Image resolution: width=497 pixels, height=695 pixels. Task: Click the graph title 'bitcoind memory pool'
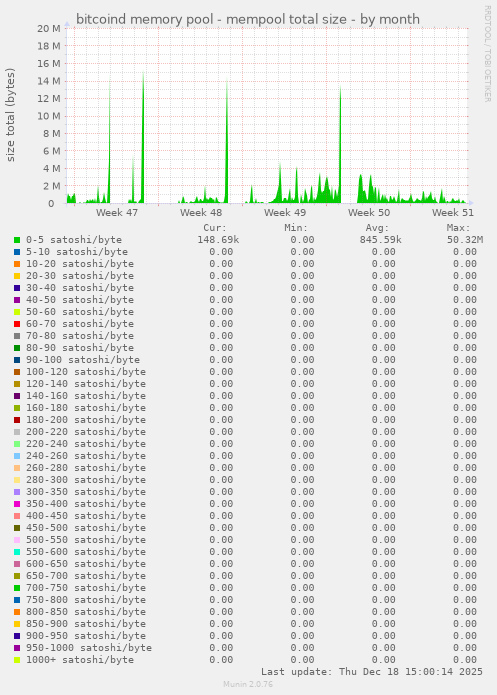[145, 20]
